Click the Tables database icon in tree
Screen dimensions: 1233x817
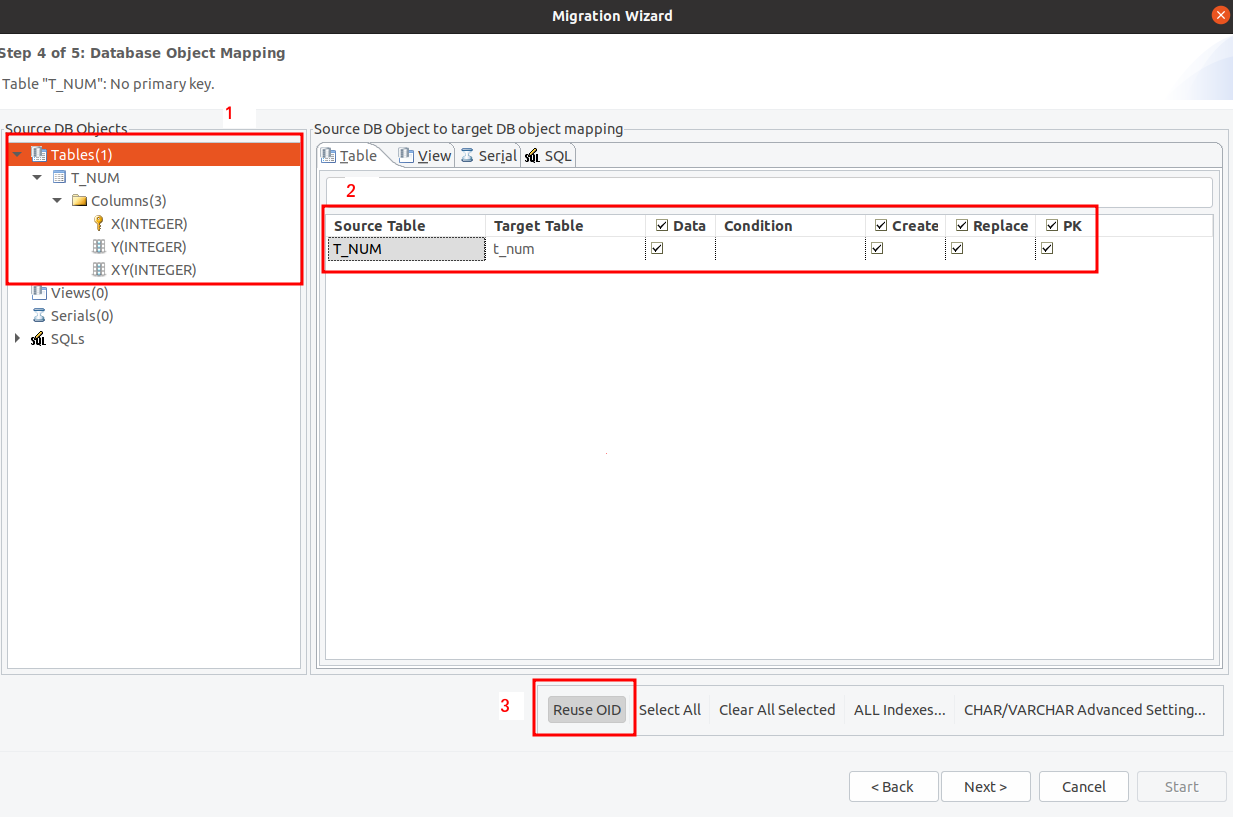point(39,155)
